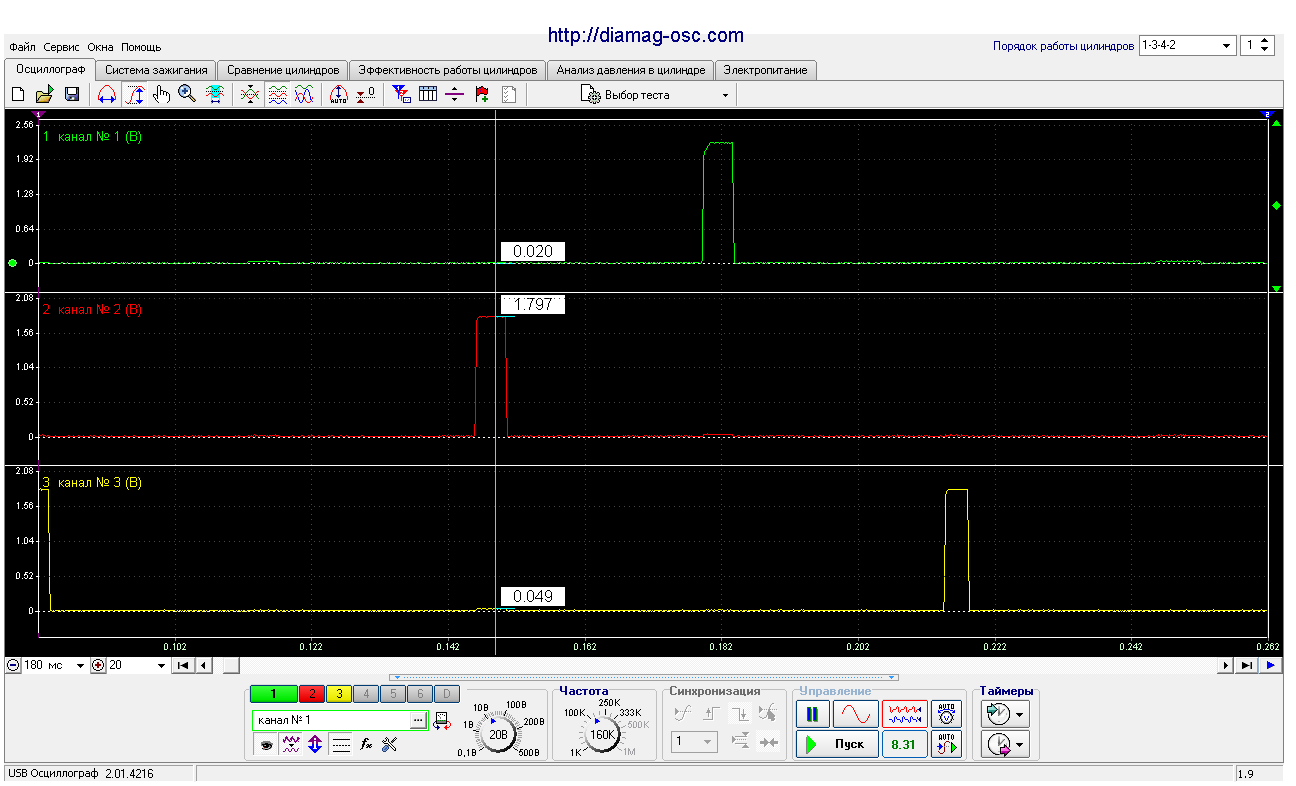The image size is (1296, 786).
Task: Click the Частота knob 160K
Action: tap(602, 734)
